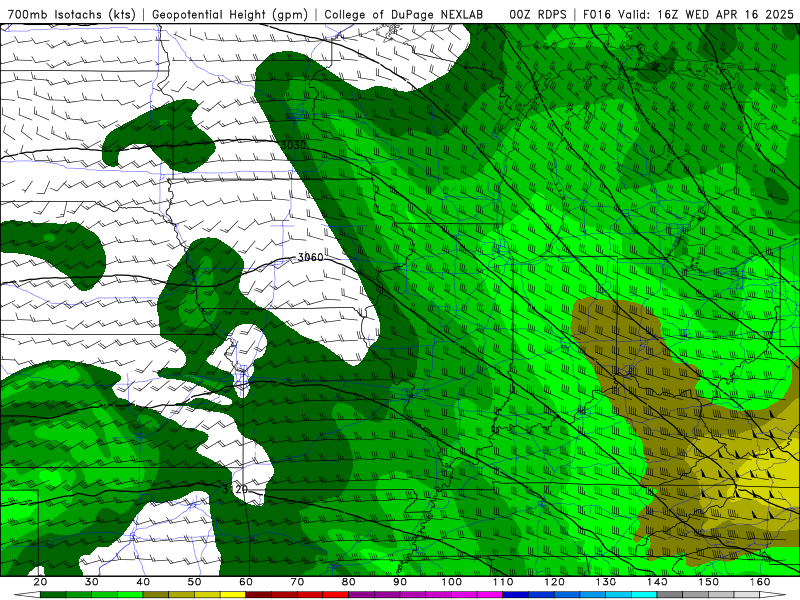Click the 30 value on the color scale
800x600 pixels.
(92, 582)
